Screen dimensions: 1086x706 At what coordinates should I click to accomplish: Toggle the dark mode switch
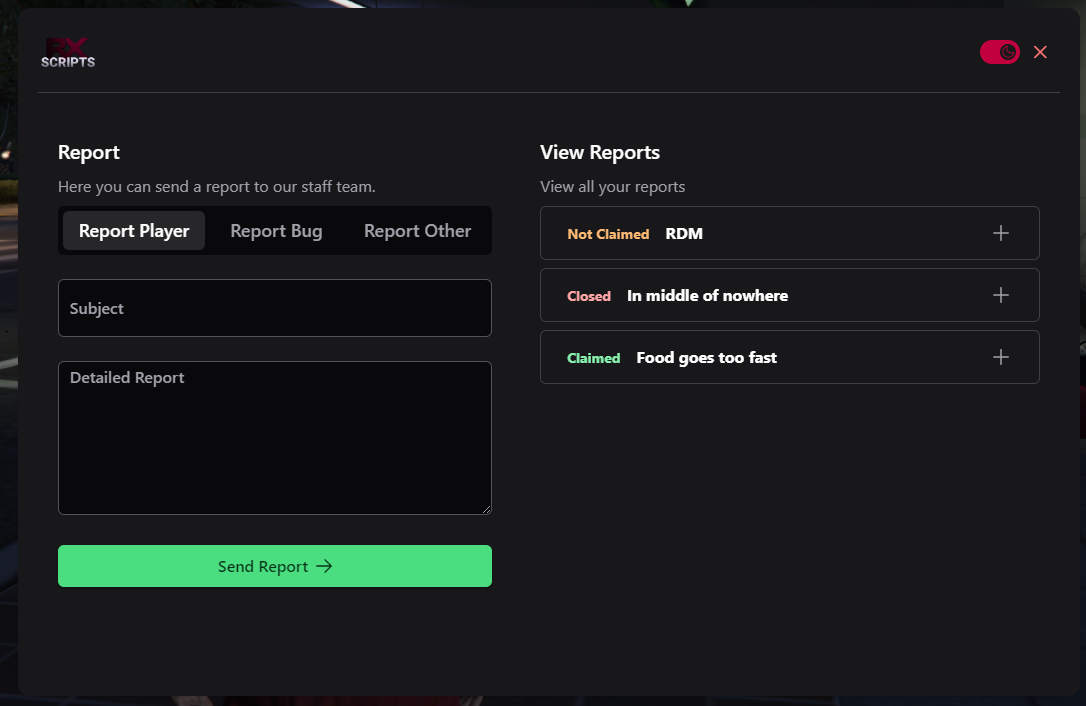click(x=999, y=52)
